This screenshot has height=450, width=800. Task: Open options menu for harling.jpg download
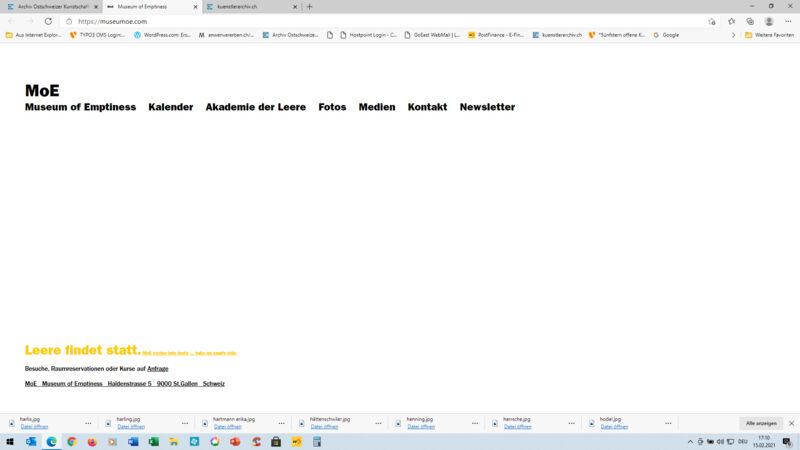point(185,423)
